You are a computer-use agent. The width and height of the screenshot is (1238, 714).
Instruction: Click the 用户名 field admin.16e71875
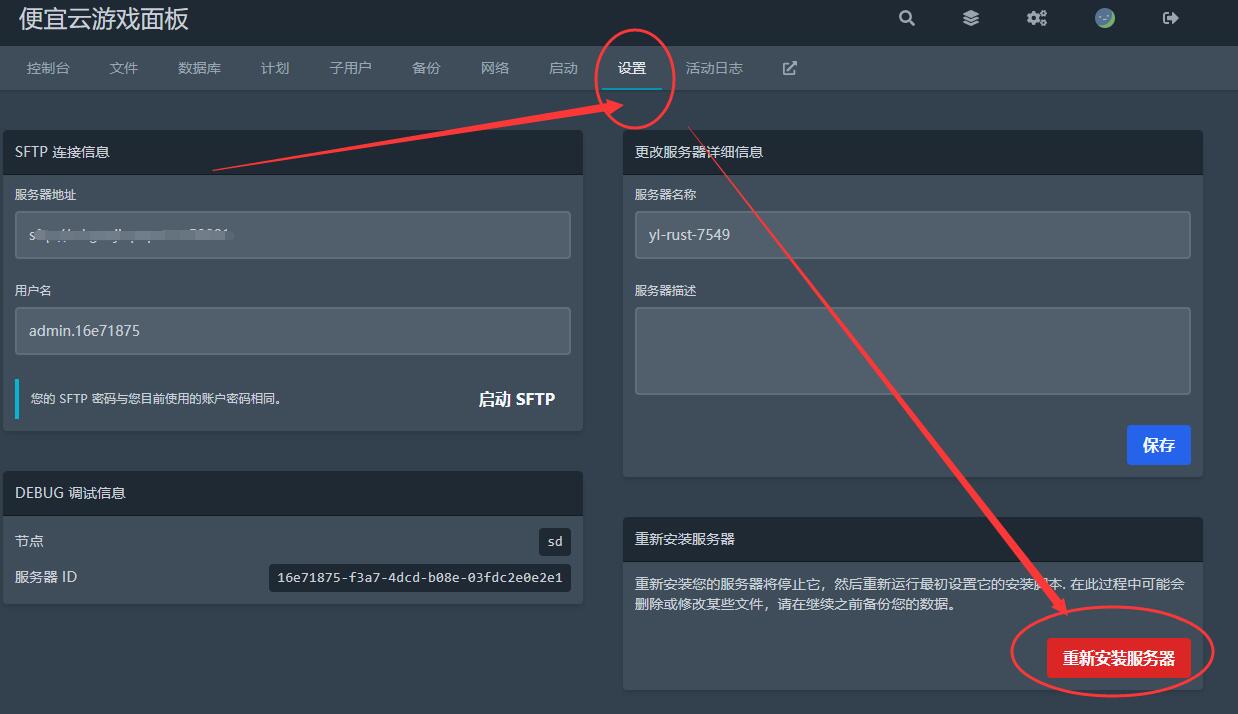click(x=293, y=331)
